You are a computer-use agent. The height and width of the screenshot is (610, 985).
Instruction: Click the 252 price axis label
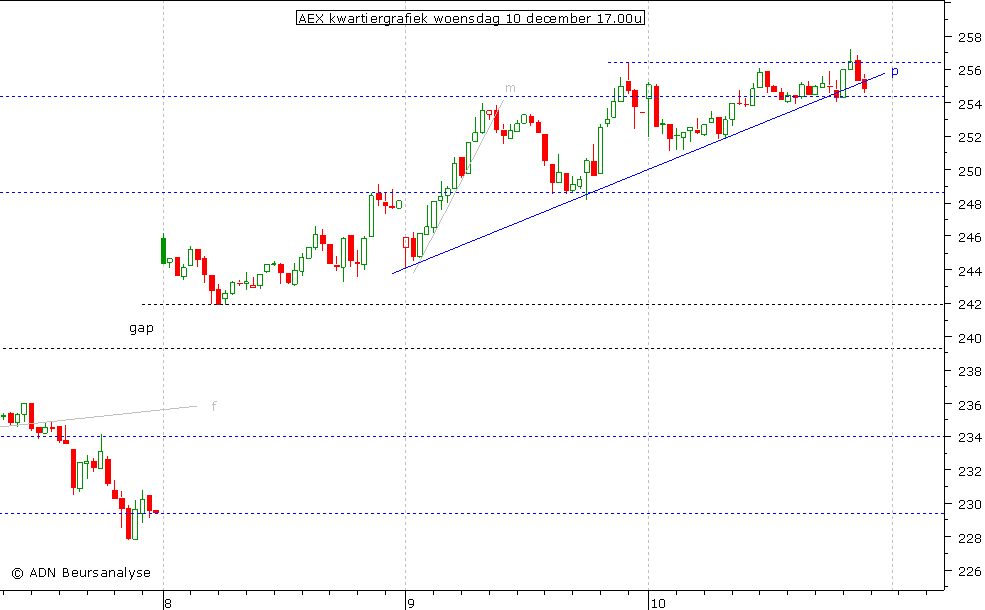pyautogui.click(x=969, y=138)
